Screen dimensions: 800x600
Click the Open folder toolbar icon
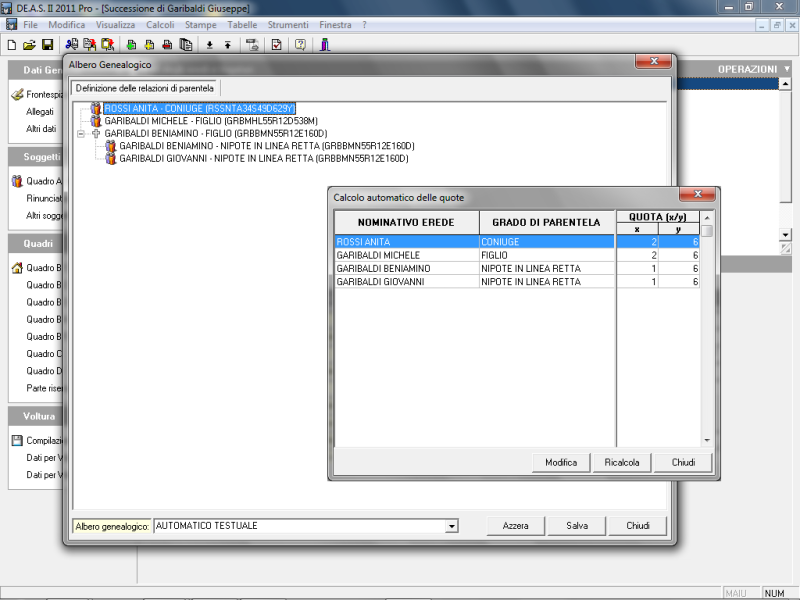point(29,44)
